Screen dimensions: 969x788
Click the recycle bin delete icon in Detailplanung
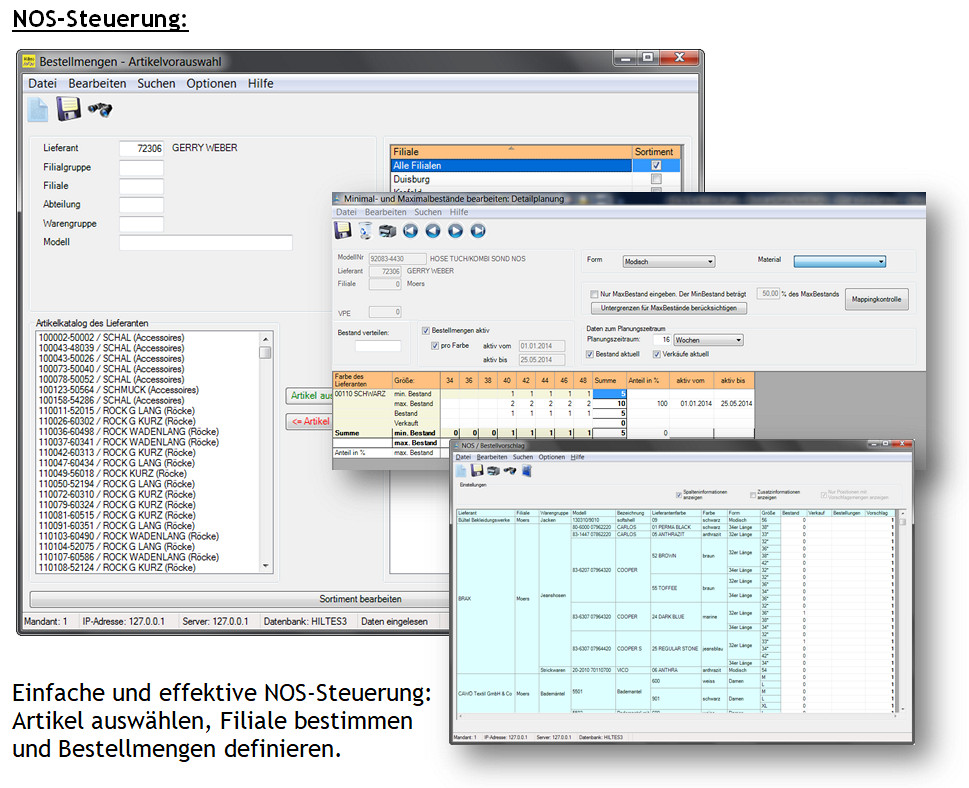point(365,231)
